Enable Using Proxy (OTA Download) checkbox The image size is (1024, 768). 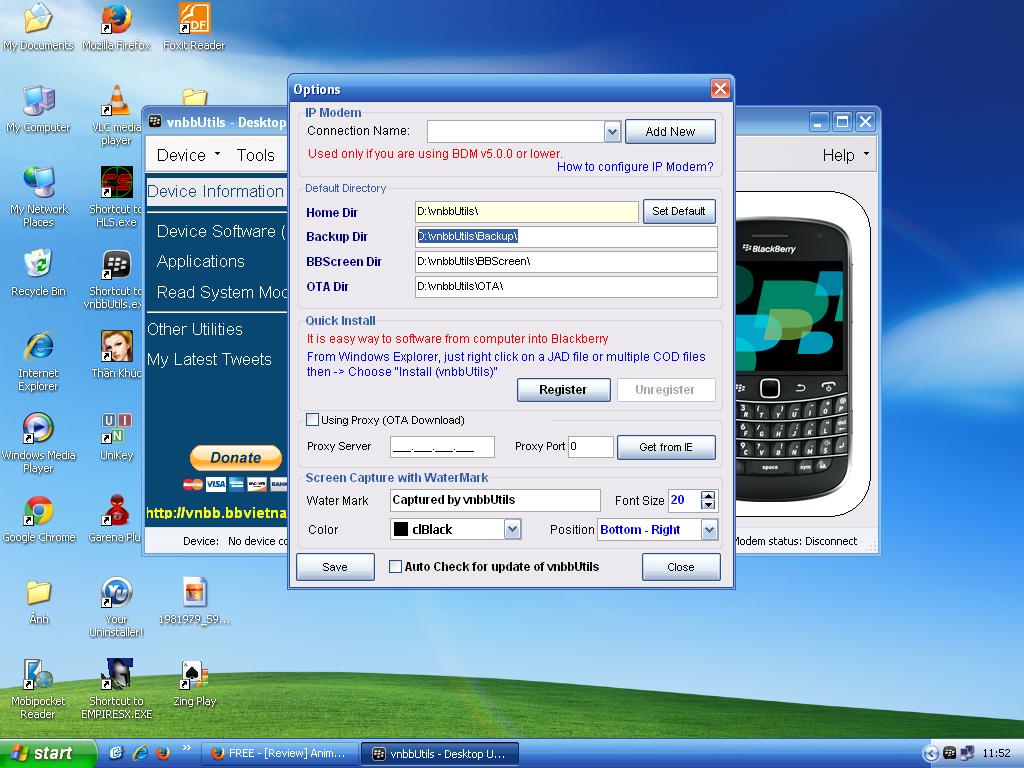click(x=313, y=420)
